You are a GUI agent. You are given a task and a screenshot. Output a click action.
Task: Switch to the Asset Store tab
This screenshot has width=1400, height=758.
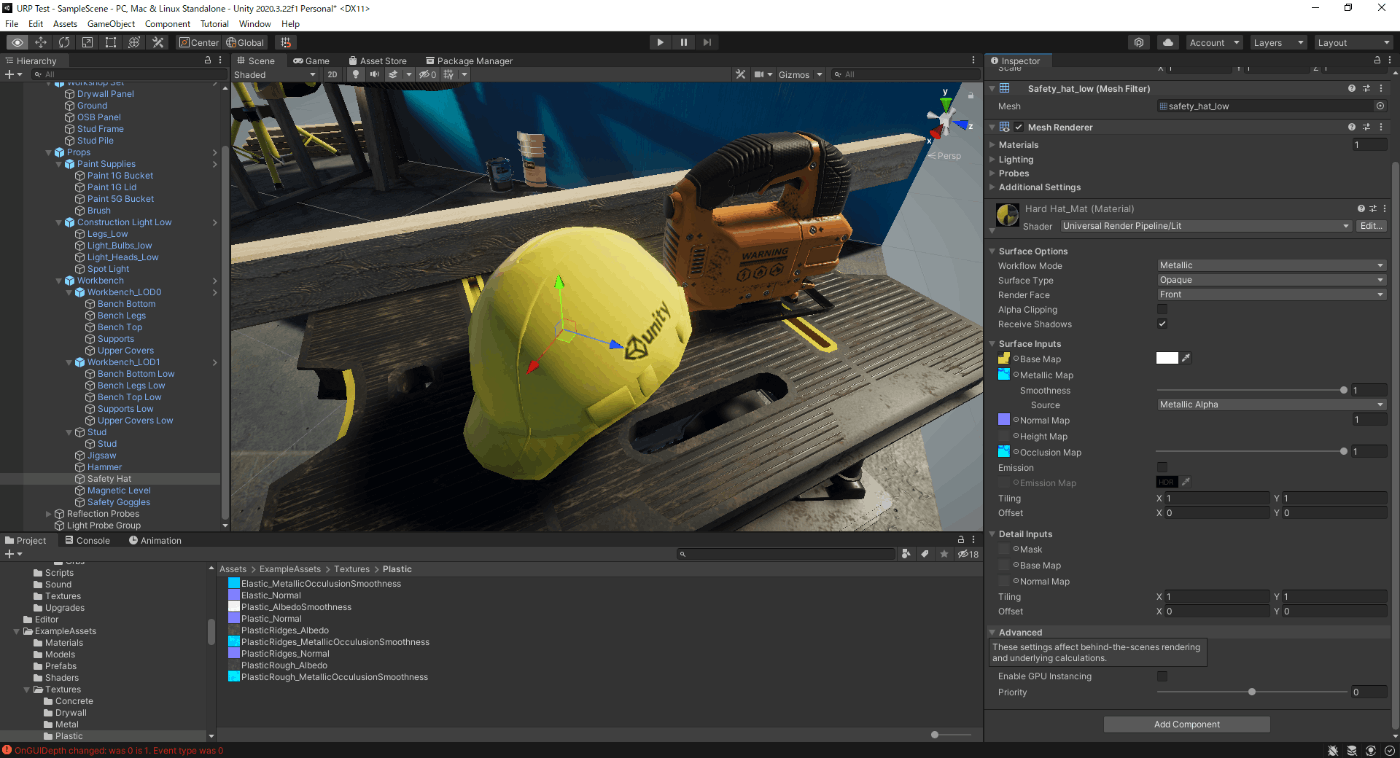point(376,61)
